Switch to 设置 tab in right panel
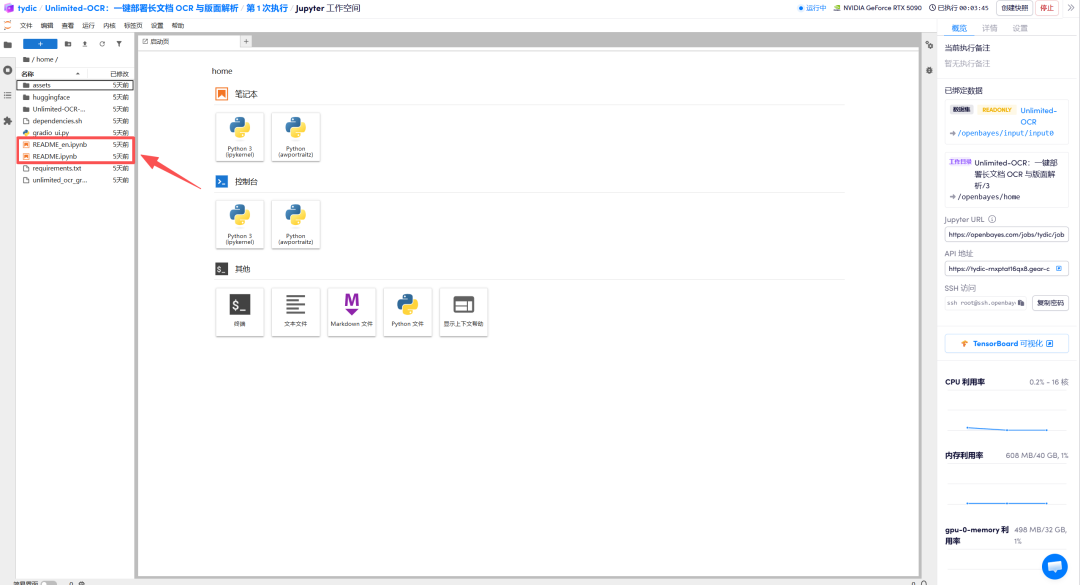The height and width of the screenshot is (585, 1080). 1020,28
